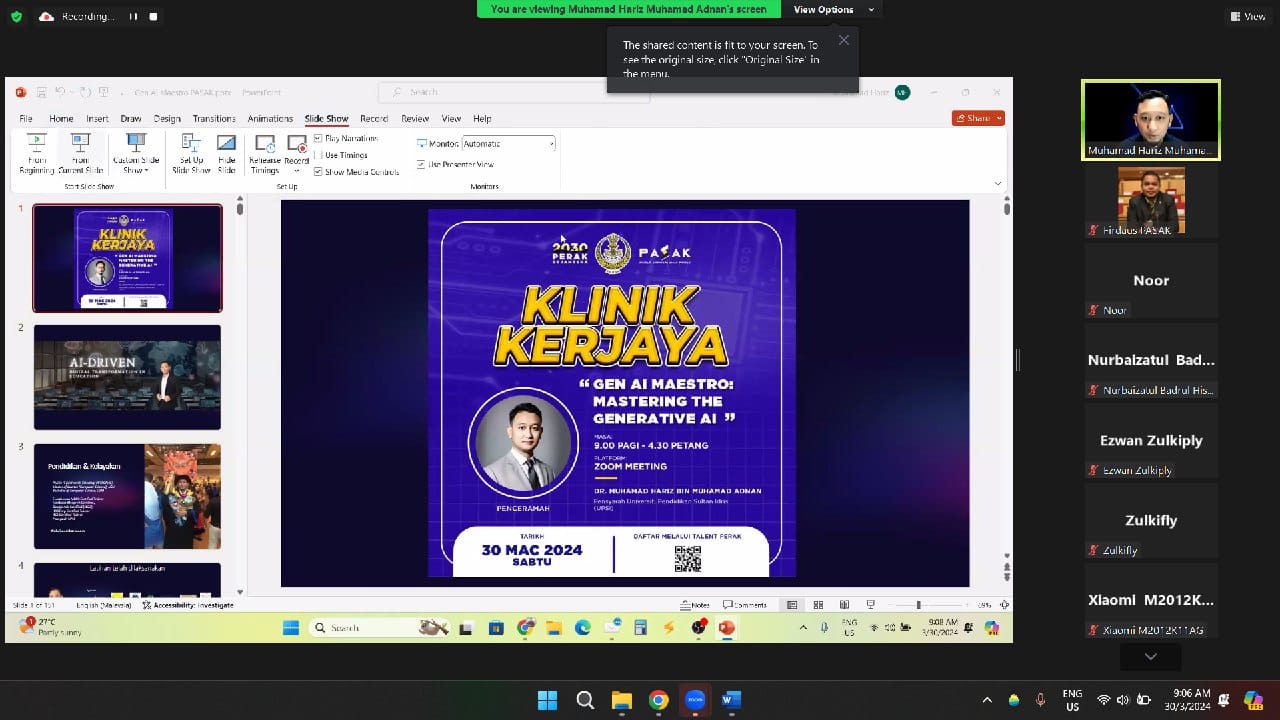
Task: Click Rehearse Timings in the ribbon
Action: (x=265, y=153)
